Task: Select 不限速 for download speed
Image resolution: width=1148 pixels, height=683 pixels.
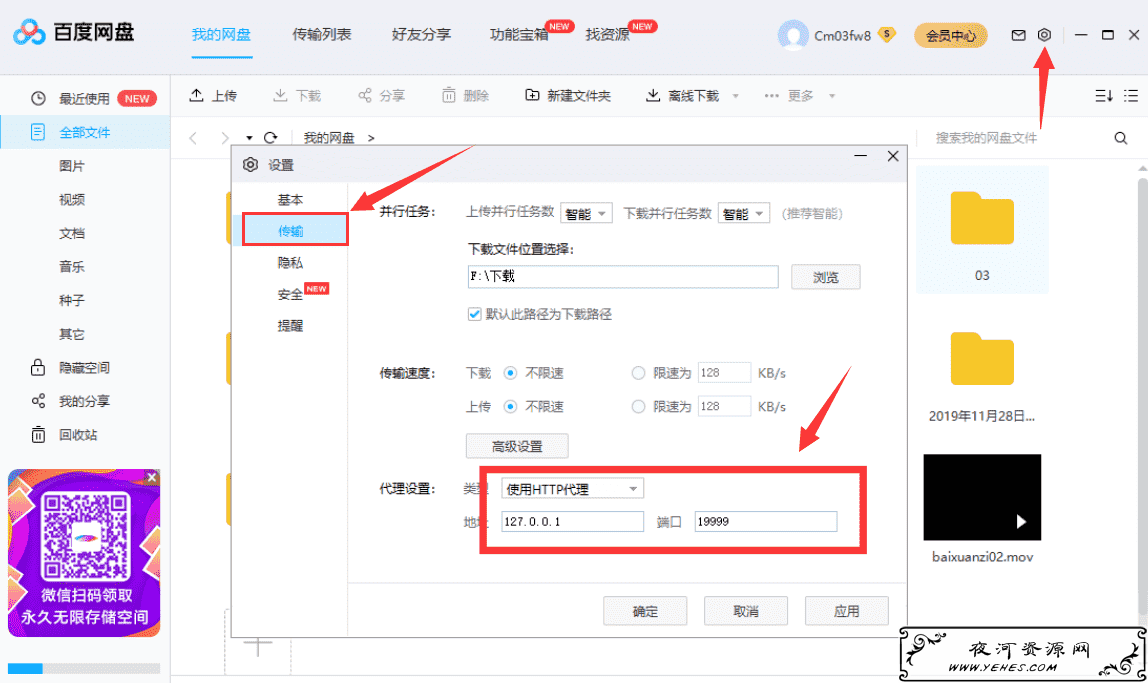Action: [x=510, y=373]
